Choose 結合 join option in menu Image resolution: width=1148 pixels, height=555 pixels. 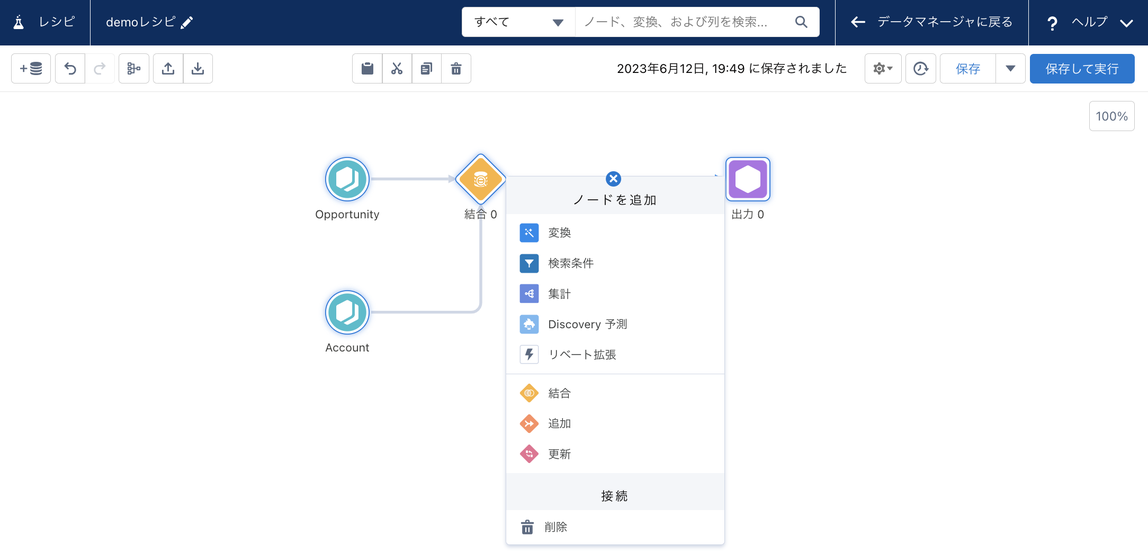click(x=615, y=393)
